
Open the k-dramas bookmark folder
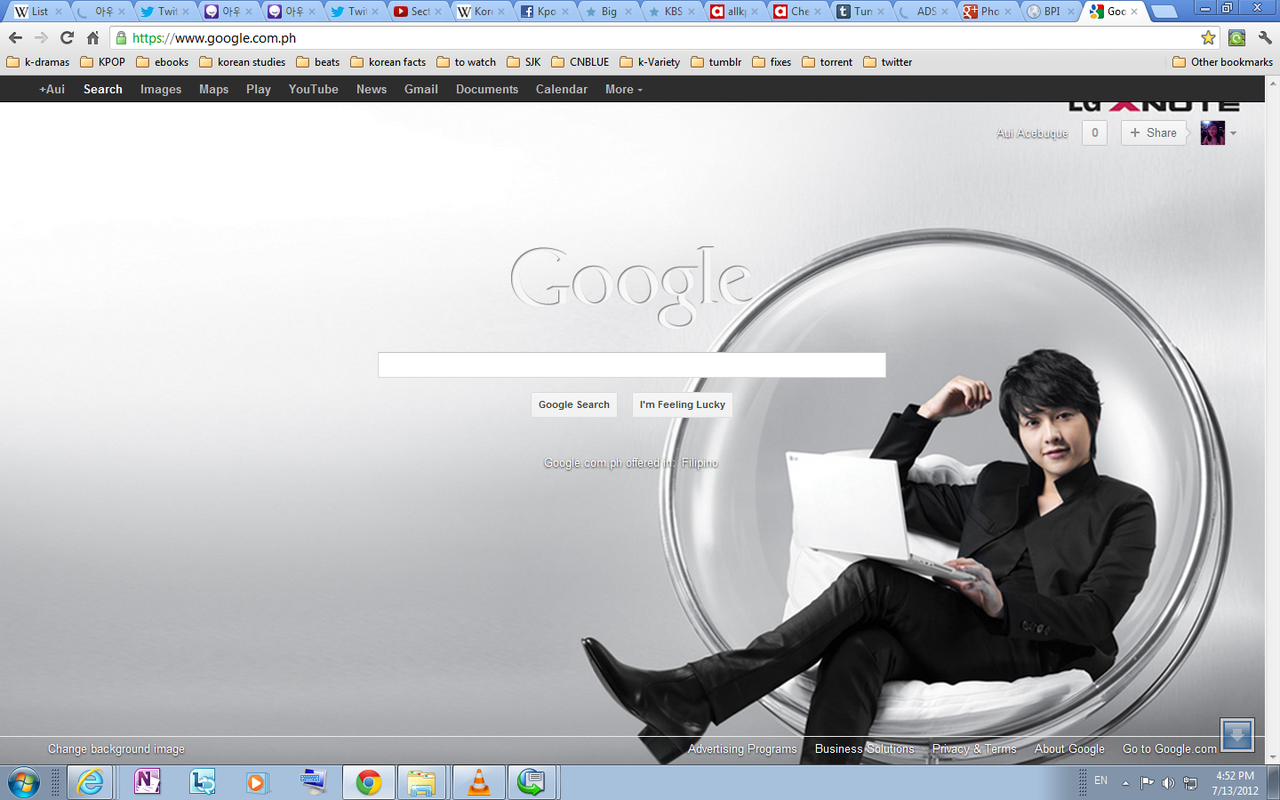(38, 62)
